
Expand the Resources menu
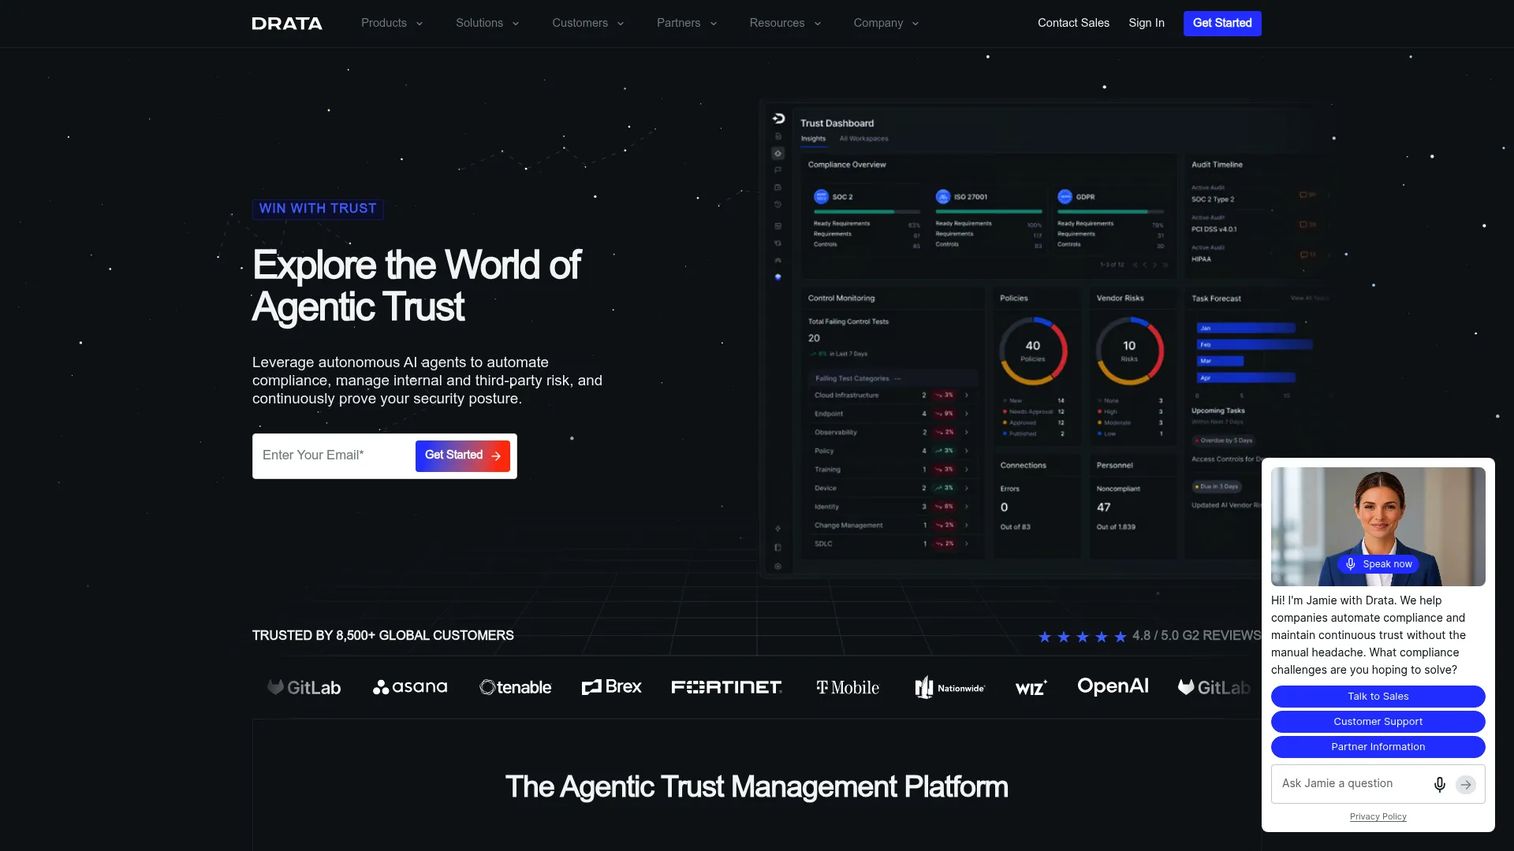[x=785, y=23]
